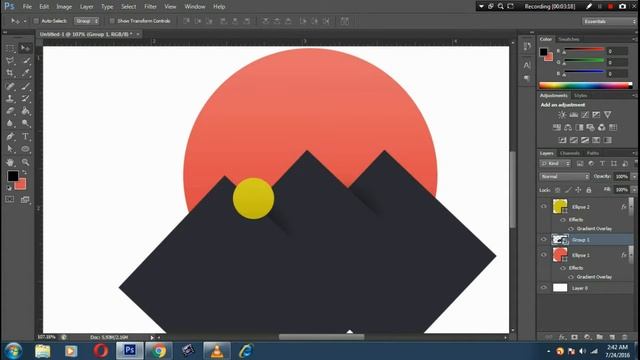Open the File menu
Image resolution: width=640 pixels, height=360 pixels.
click(27, 7)
